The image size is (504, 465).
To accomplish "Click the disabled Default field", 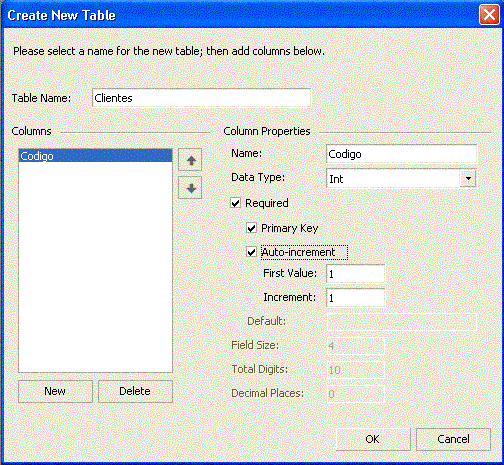I will [x=402, y=322].
